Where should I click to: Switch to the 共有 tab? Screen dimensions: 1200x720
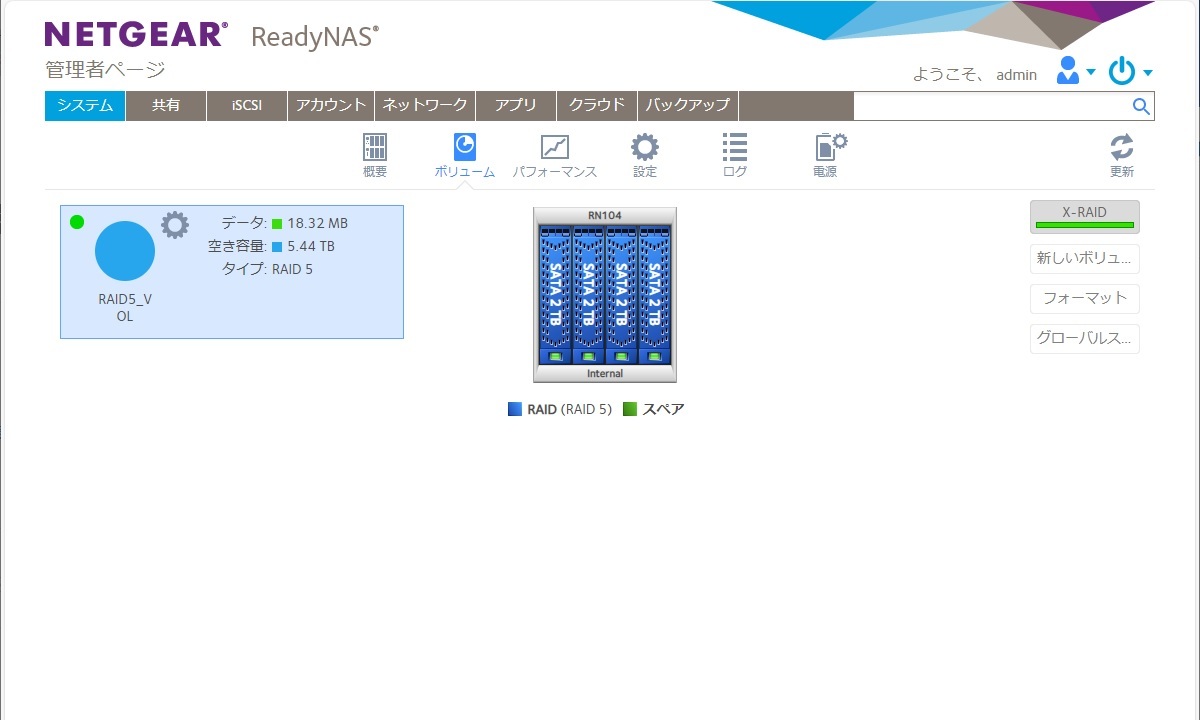(x=166, y=106)
